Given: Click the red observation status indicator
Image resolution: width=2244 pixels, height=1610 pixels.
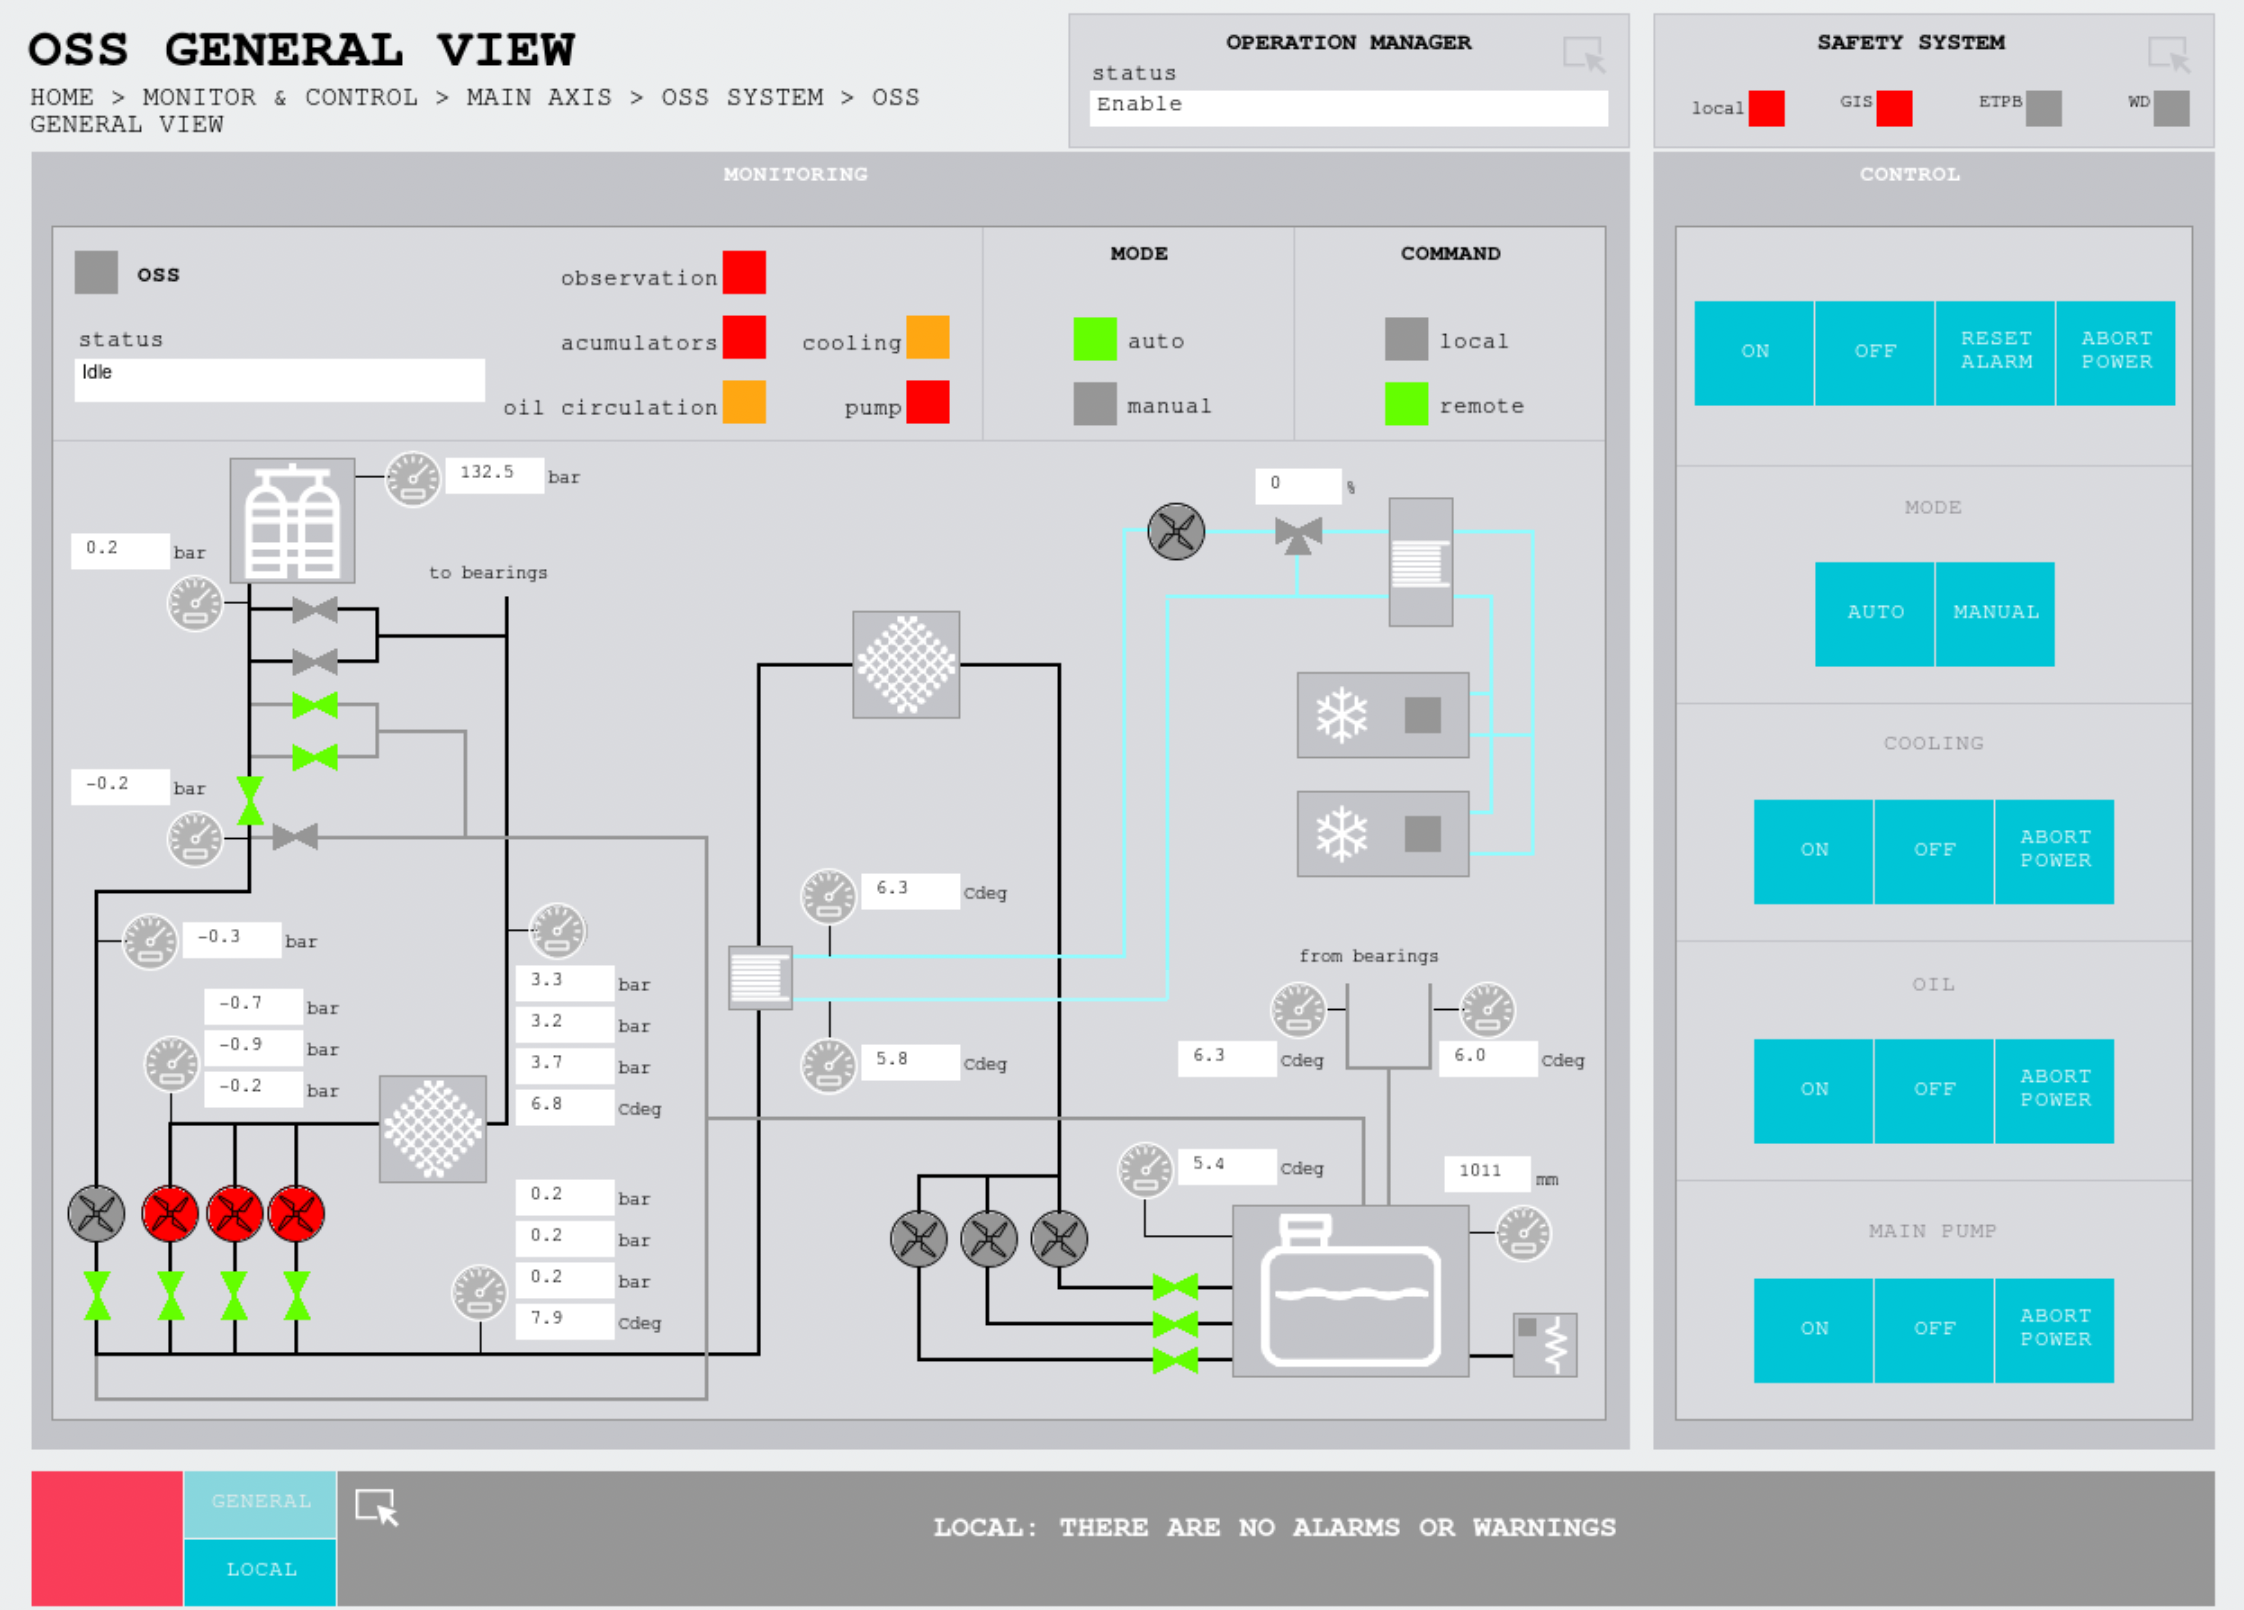Looking at the screenshot, I should (x=744, y=273).
